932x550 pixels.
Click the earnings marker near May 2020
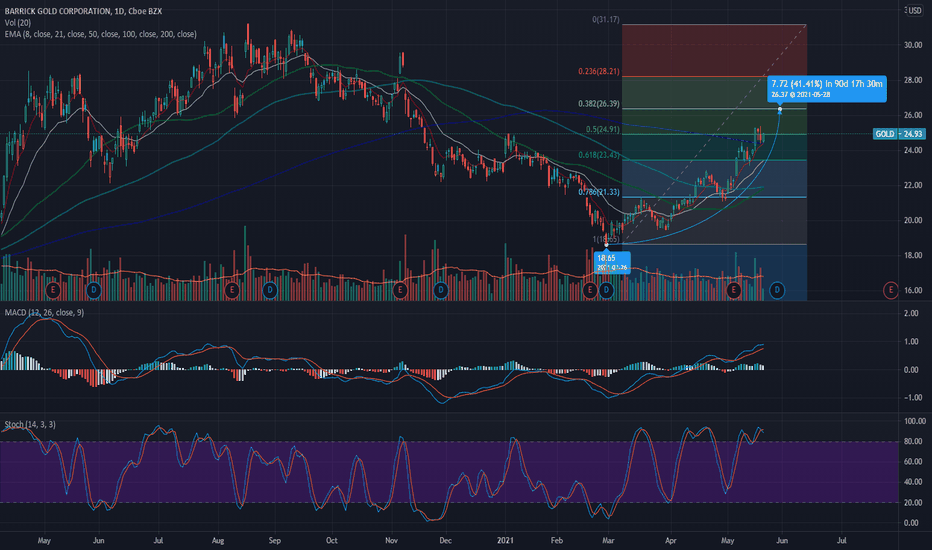[x=53, y=290]
